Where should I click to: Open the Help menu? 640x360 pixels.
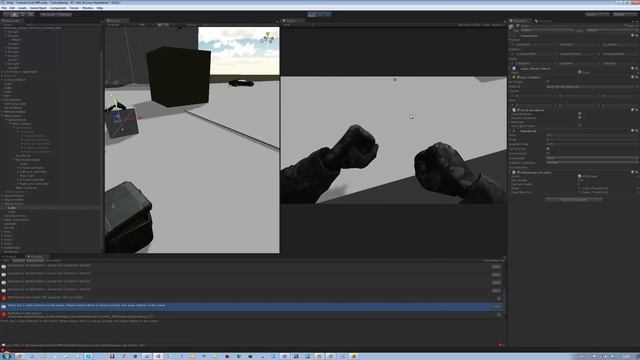[x=100, y=8]
